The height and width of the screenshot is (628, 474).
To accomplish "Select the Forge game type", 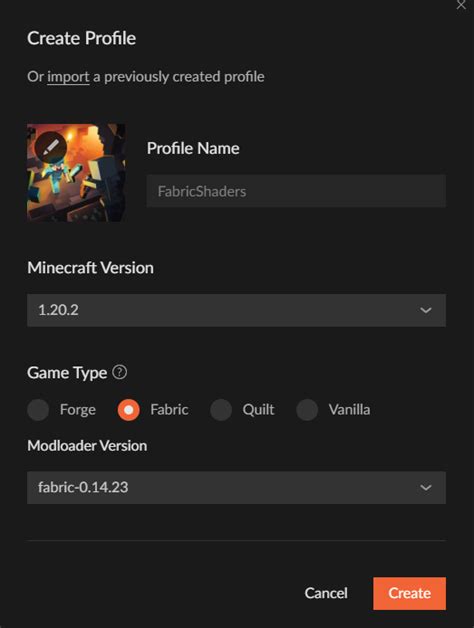I will pyautogui.click(x=38, y=410).
